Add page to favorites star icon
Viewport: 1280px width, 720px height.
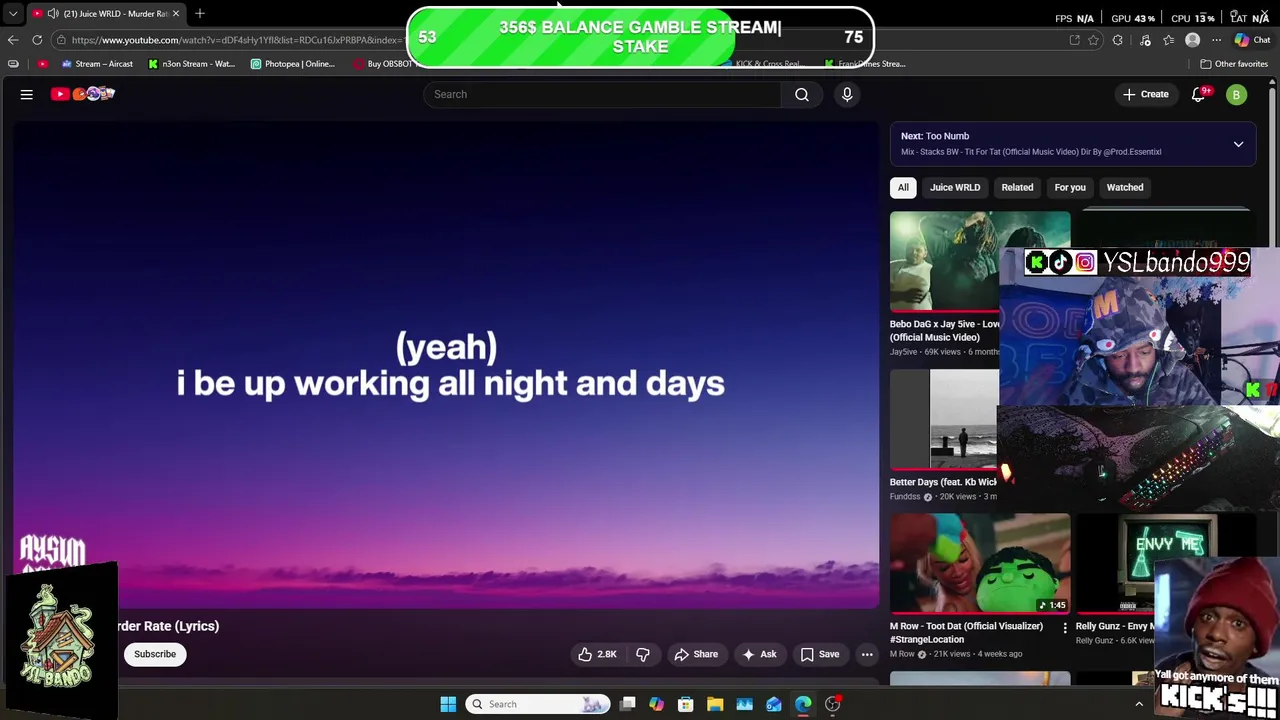coord(1093,40)
